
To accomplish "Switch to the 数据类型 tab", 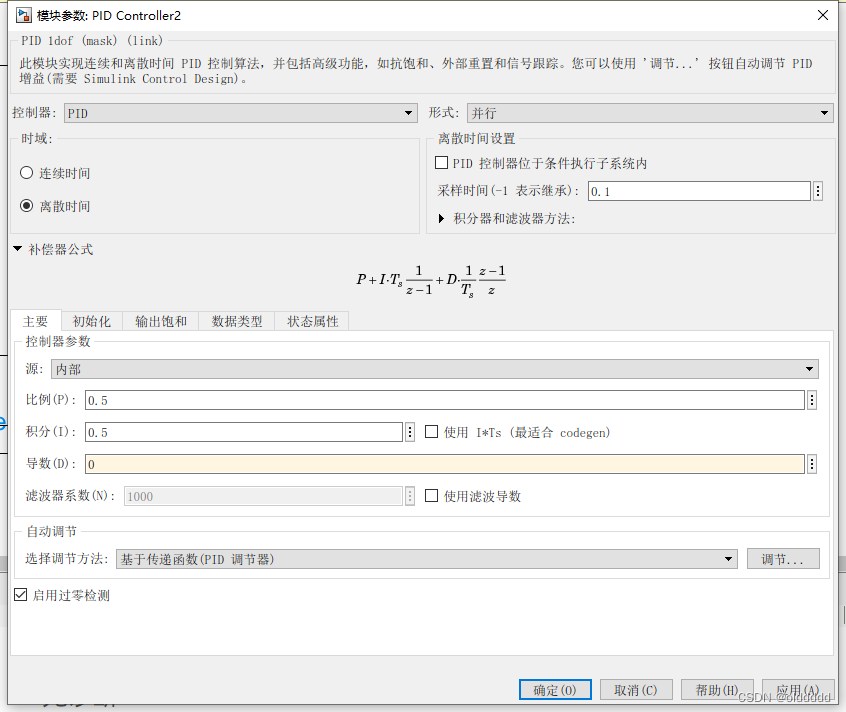I will pyautogui.click(x=237, y=321).
